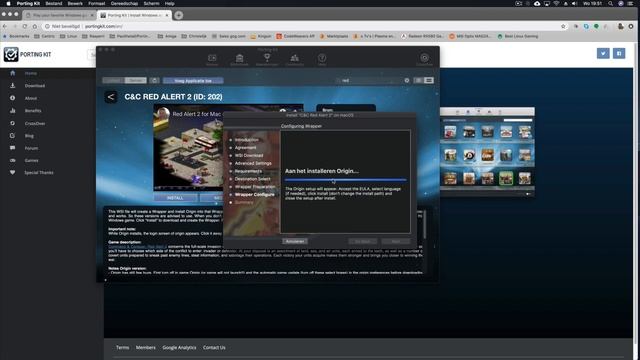
Task: Open Home in the website sidebar
Action: pyautogui.click(x=31, y=73)
